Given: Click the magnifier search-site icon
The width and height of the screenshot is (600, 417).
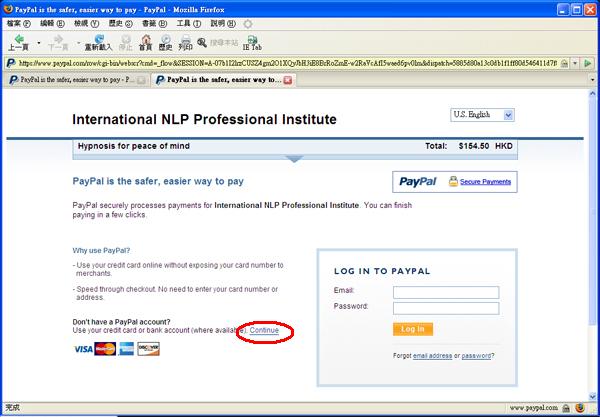Looking at the screenshot, I should [x=202, y=42].
